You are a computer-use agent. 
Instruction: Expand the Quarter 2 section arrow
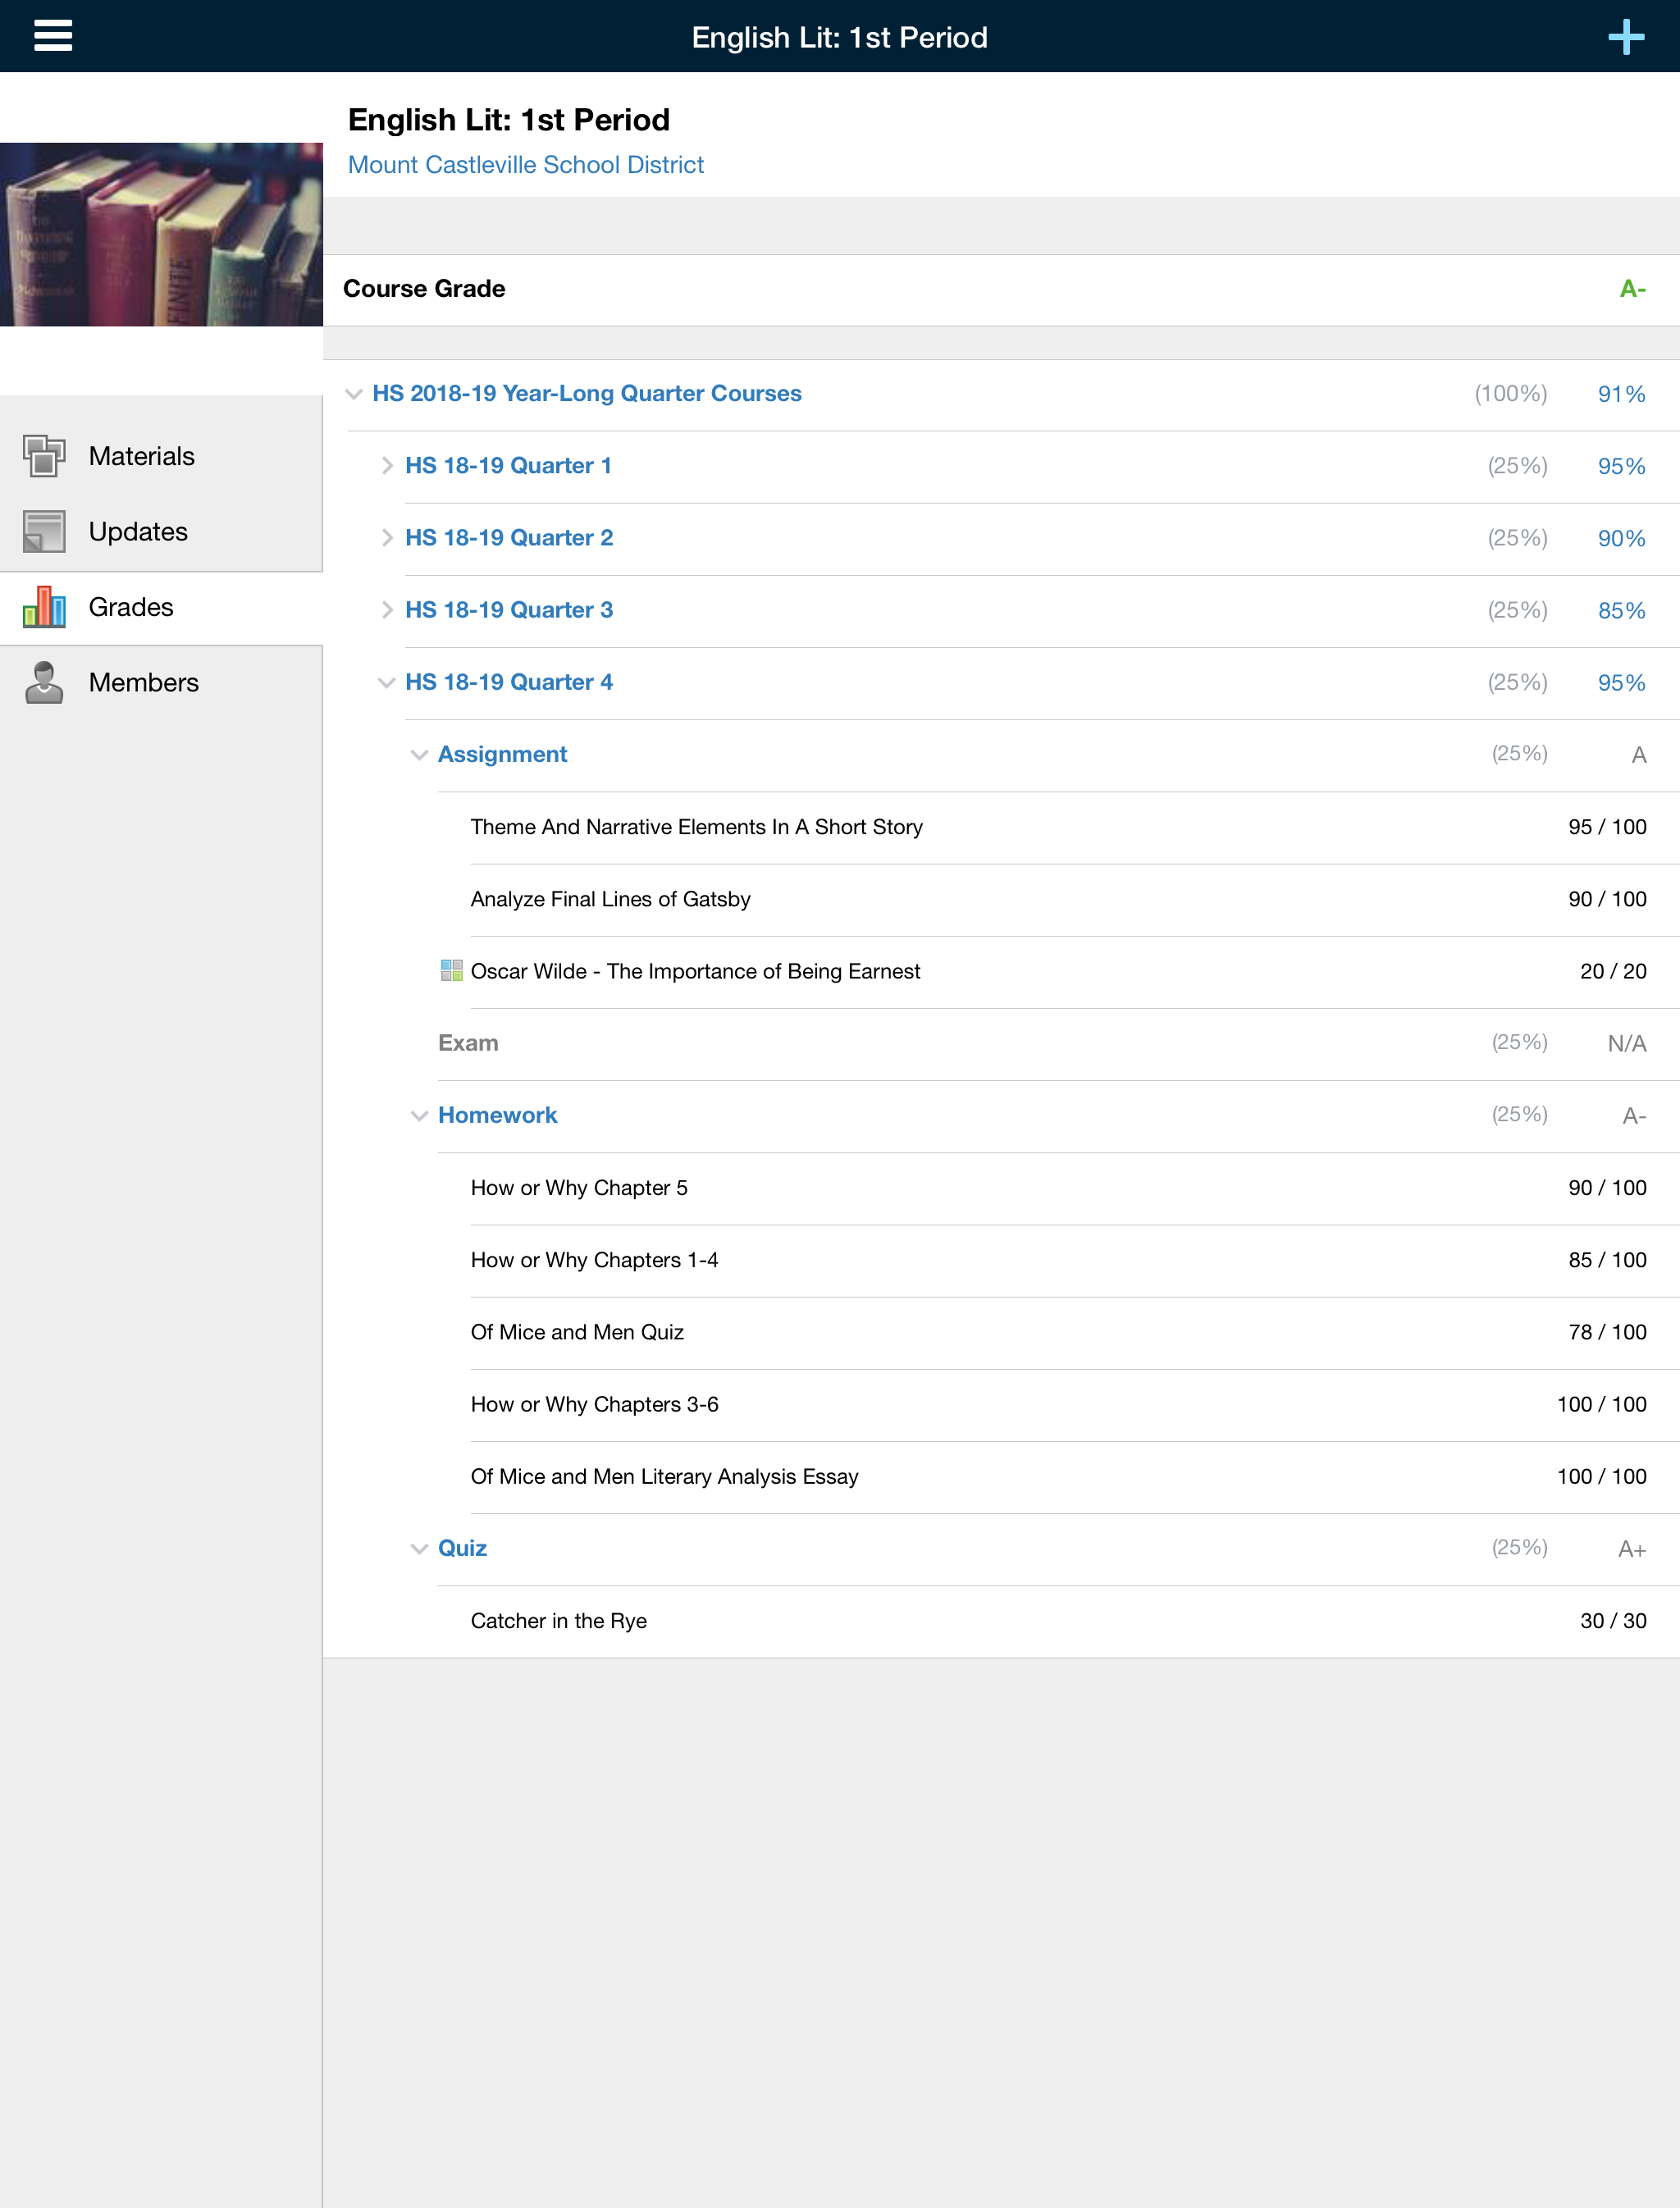pyautogui.click(x=387, y=538)
